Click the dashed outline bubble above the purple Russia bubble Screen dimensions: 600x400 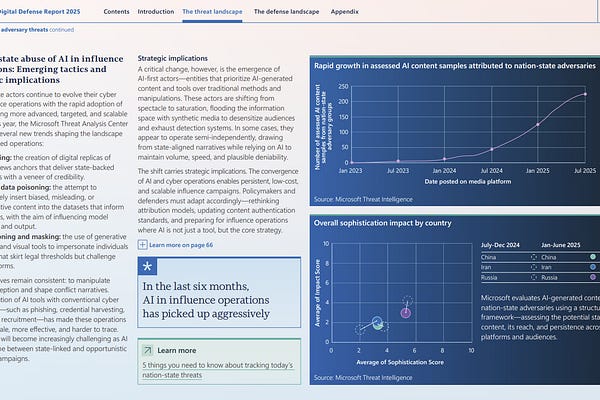coord(408,301)
